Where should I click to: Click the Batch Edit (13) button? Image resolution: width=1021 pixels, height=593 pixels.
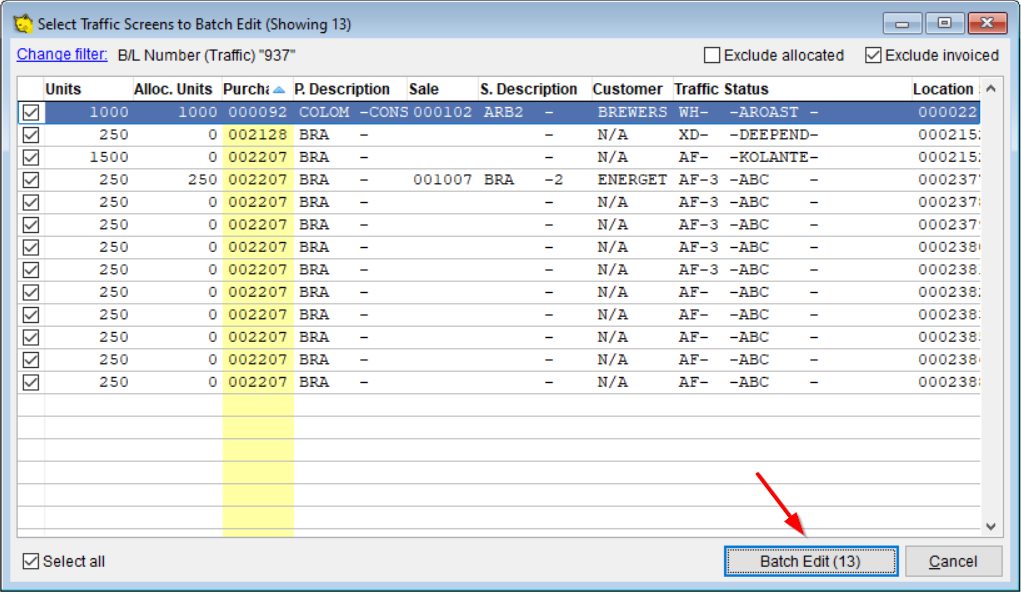coord(811,561)
